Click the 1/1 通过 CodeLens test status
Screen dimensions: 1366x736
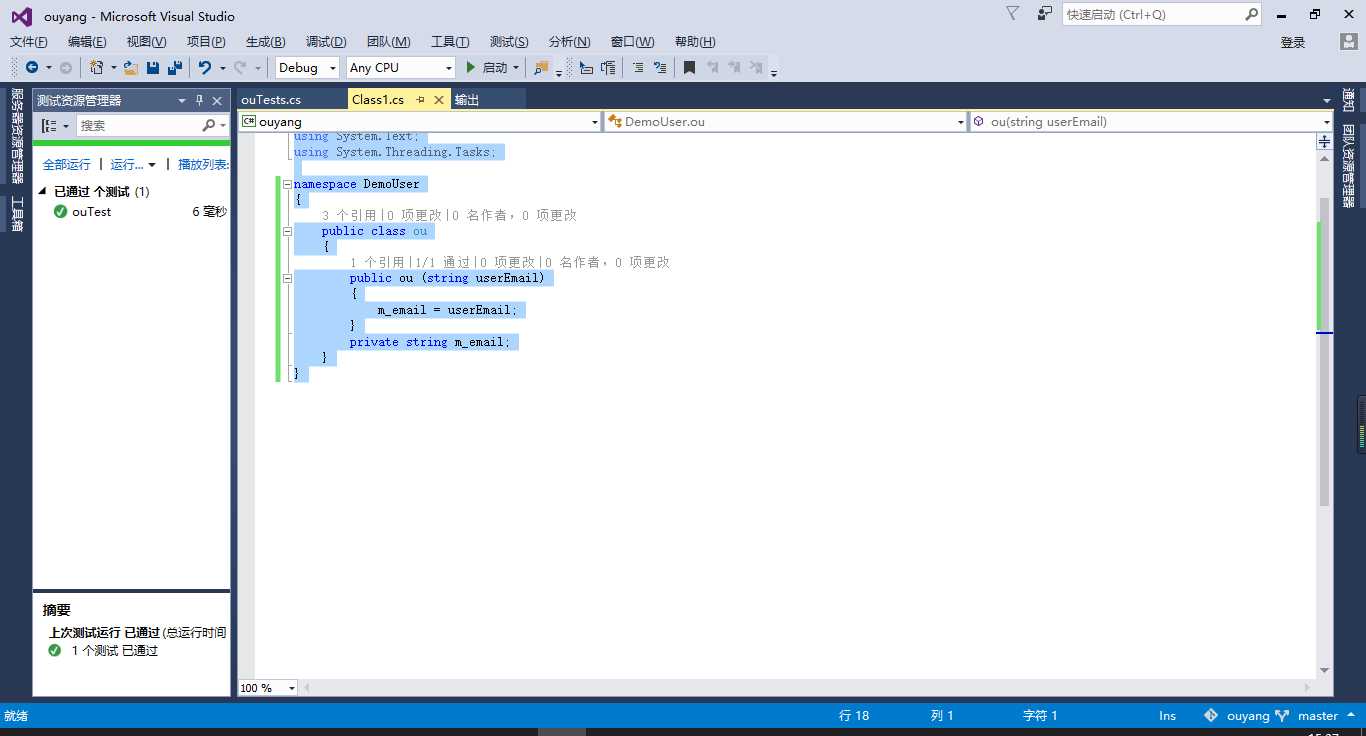(x=443, y=262)
